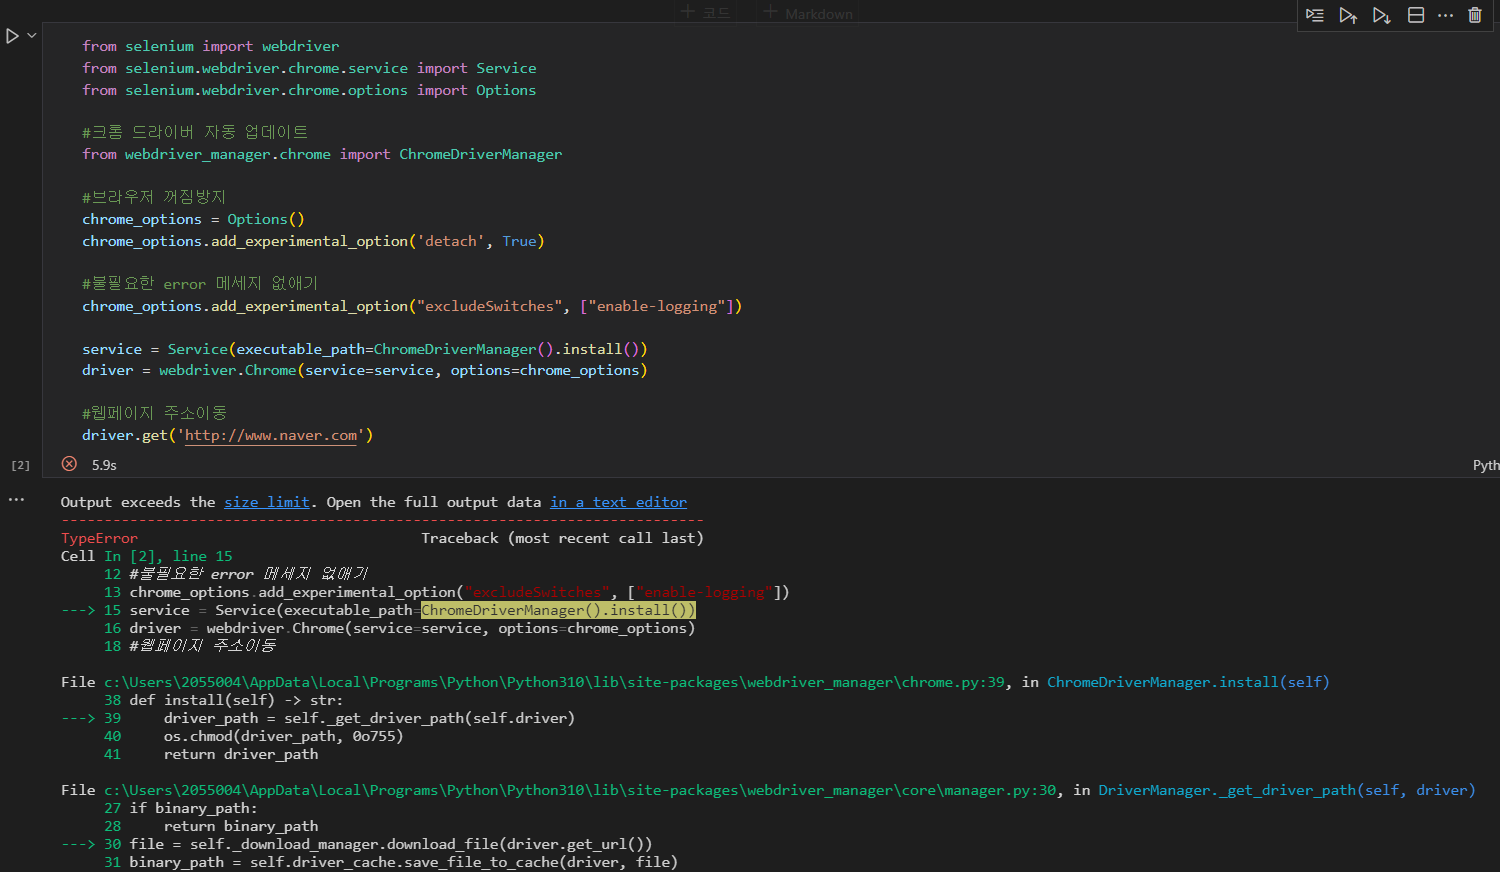Click 'driver = webdriver.Chrome' code line in cell
Viewport: 1500px width, 872px height.
click(365, 370)
